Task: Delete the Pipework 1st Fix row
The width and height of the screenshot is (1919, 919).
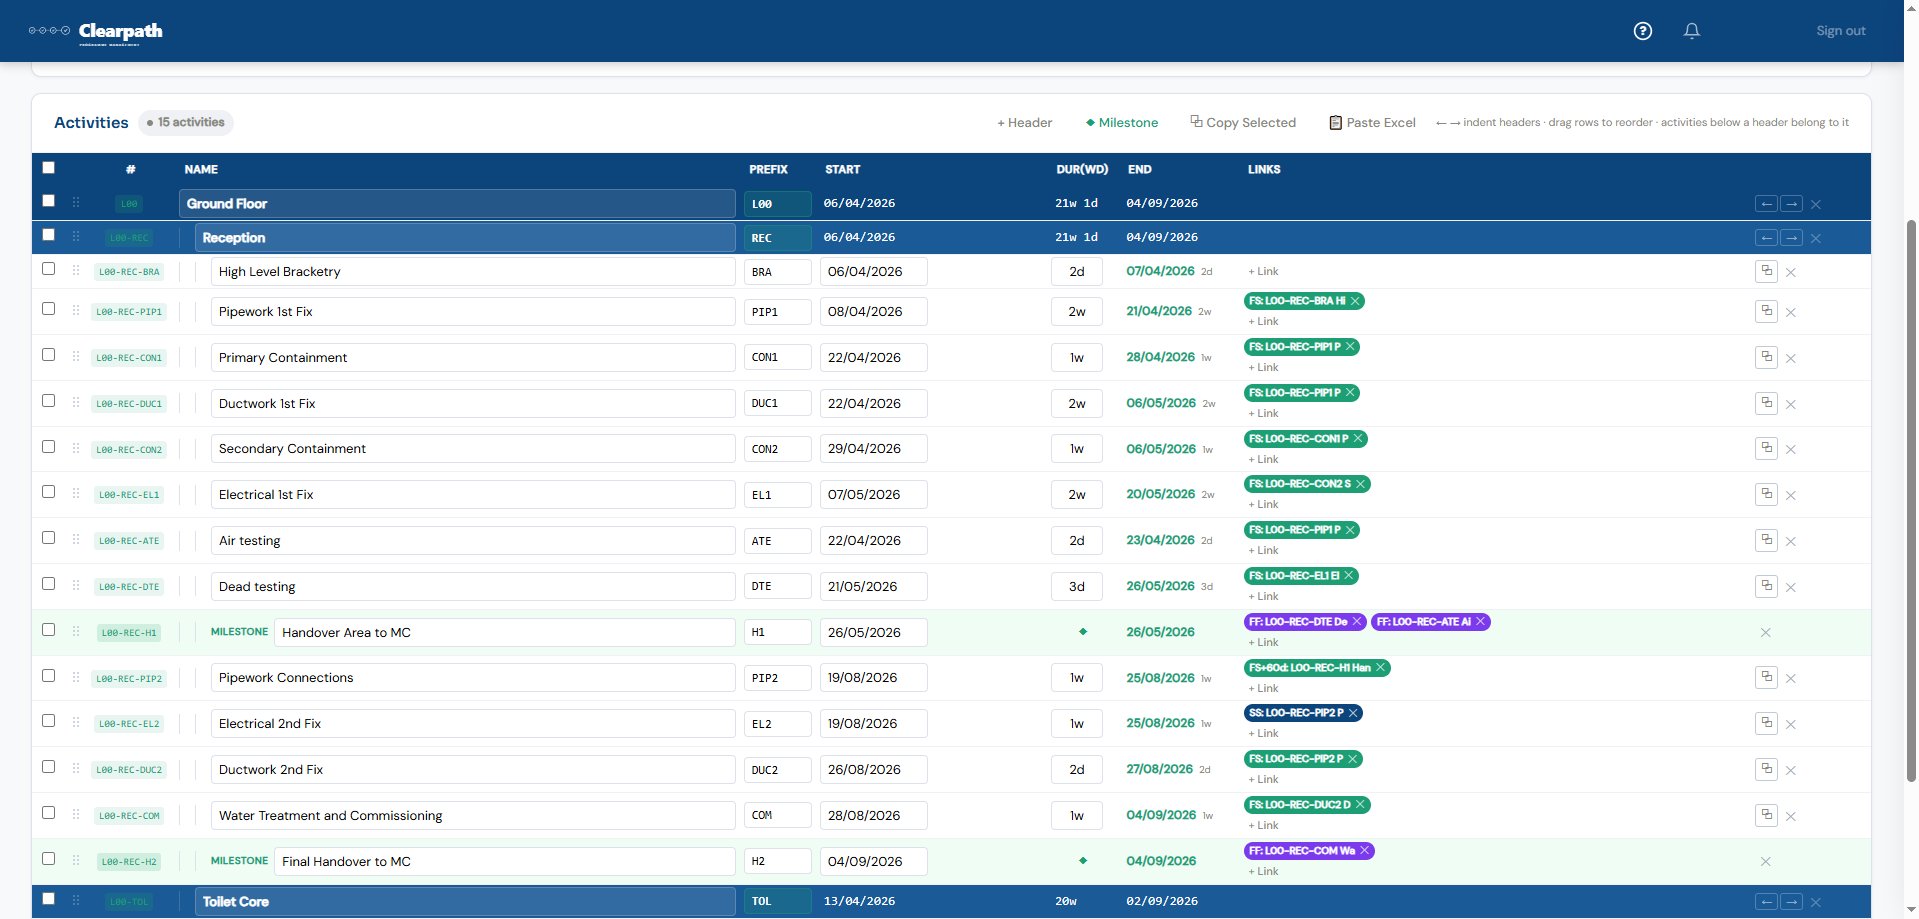Action: (x=1791, y=312)
